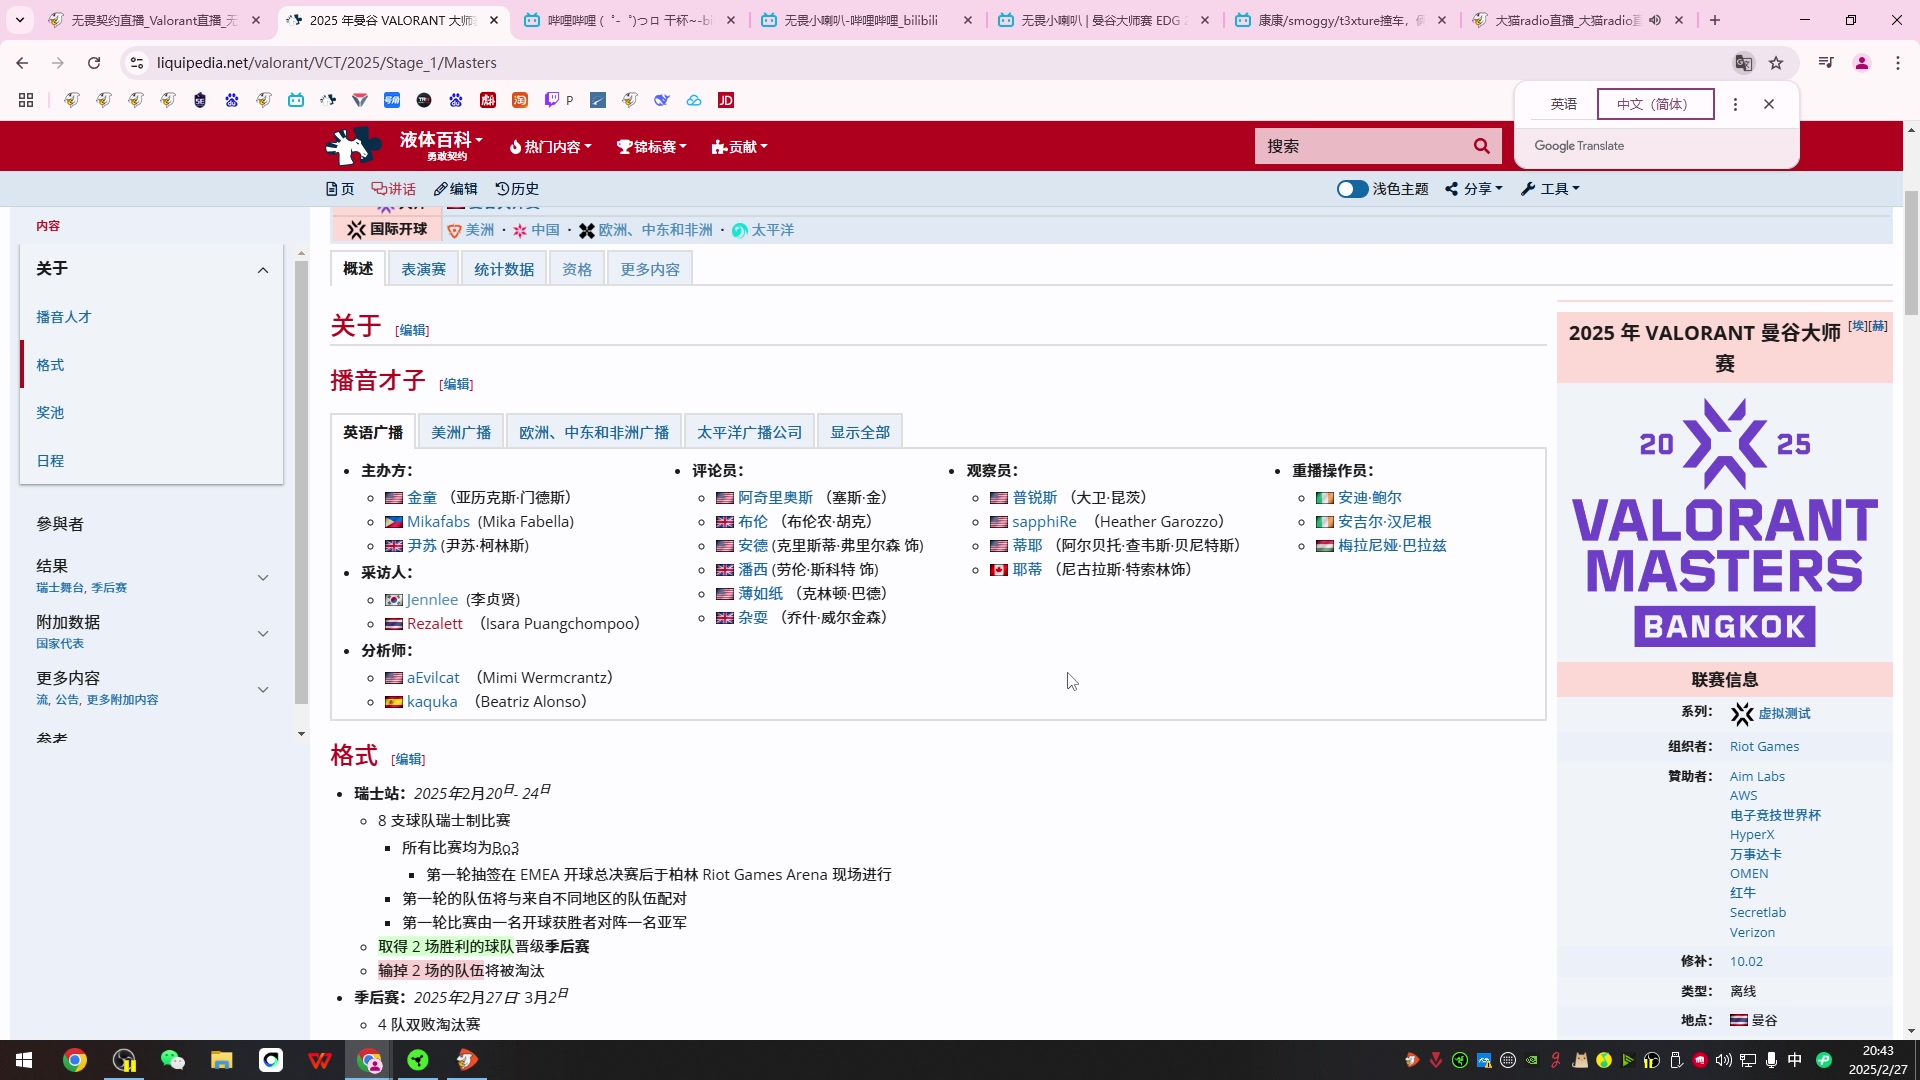Image resolution: width=1920 pixels, height=1080 pixels.
Task: Collapse the 关于 sidebar section
Action: point(263,269)
